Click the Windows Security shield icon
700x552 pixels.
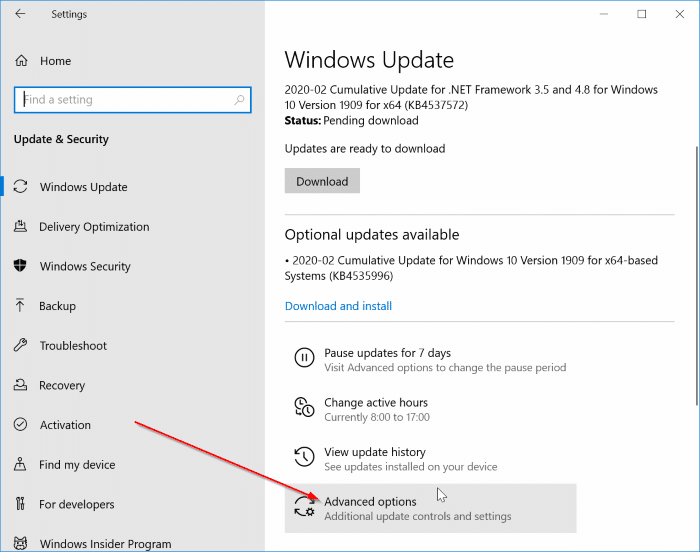(x=20, y=266)
